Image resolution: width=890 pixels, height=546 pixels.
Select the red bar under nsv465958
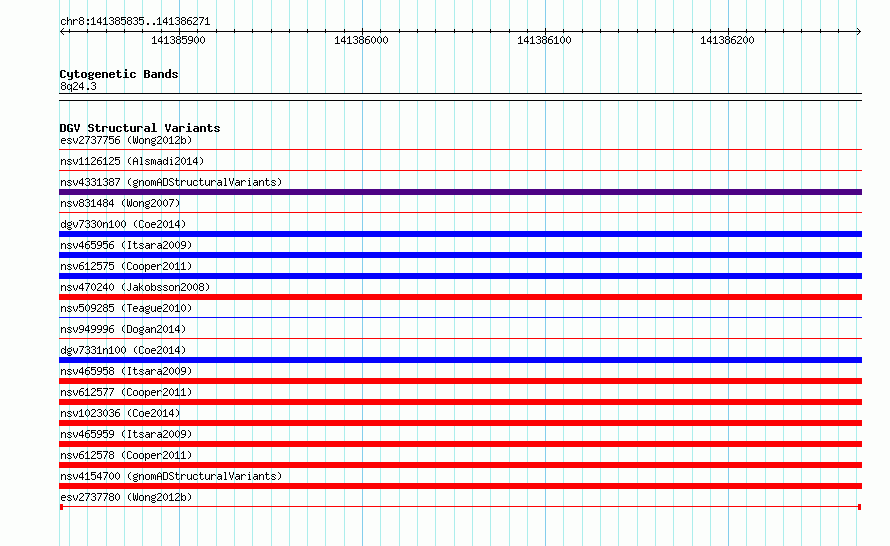click(460, 381)
